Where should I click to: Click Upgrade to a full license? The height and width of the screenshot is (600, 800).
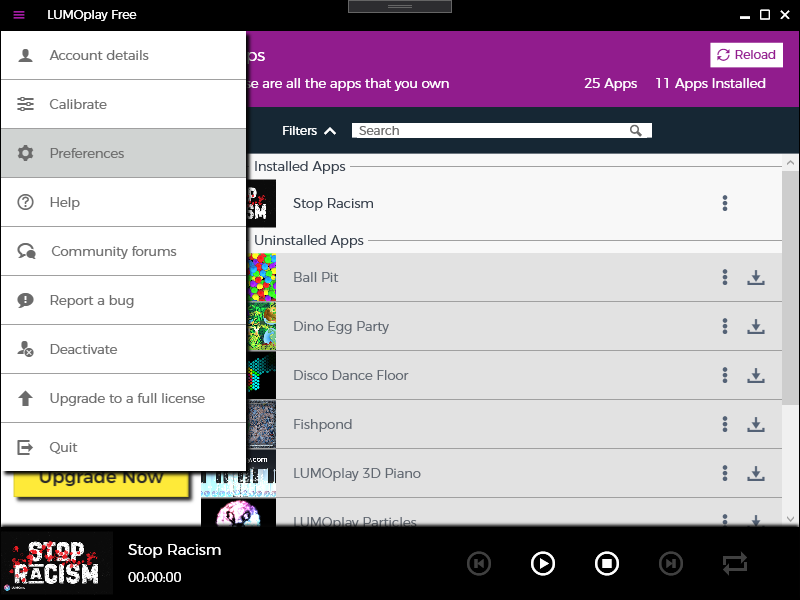[123, 398]
